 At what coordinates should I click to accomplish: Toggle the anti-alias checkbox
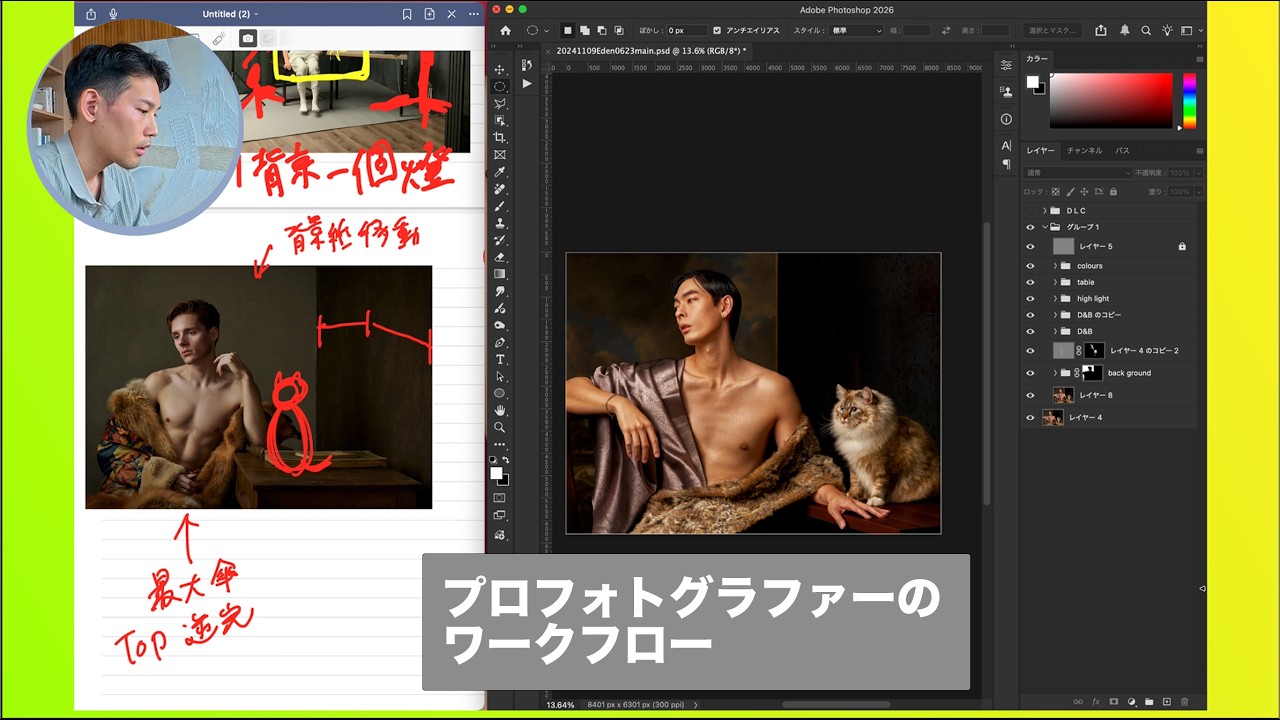click(717, 31)
